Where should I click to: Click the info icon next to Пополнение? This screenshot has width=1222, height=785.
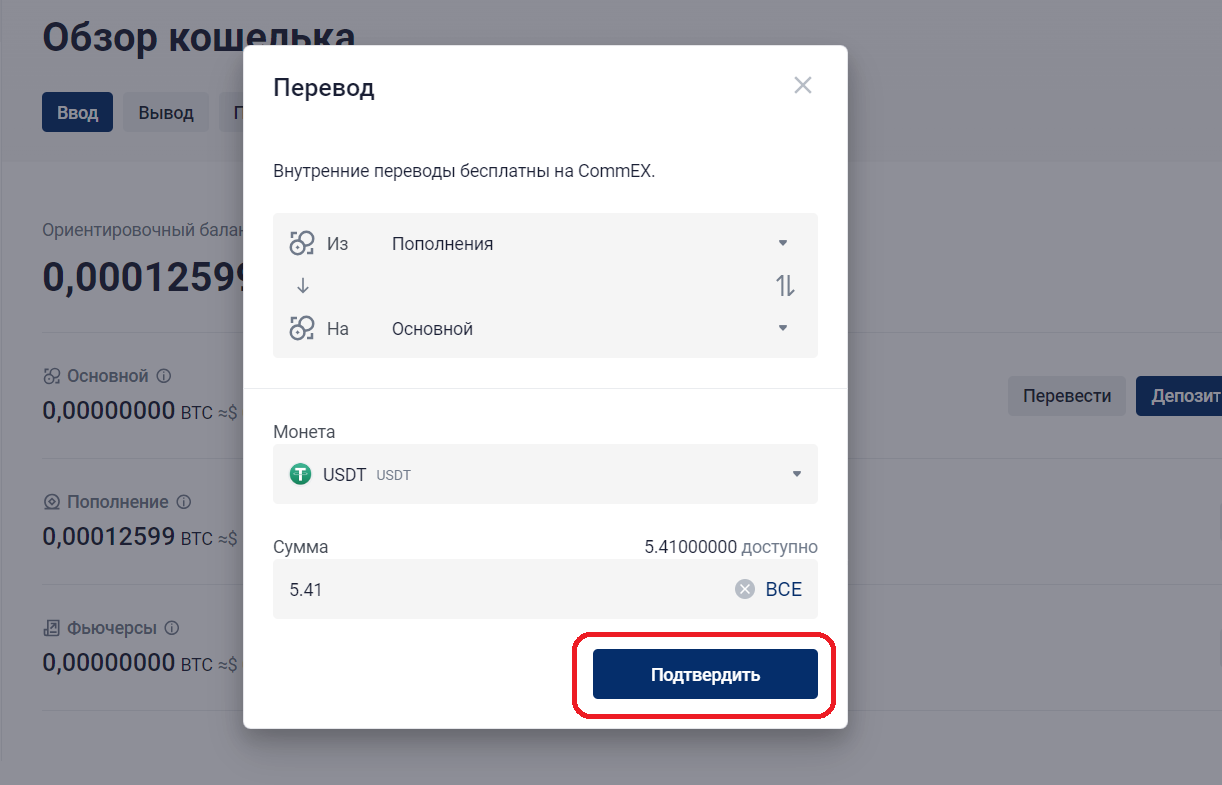[x=183, y=502]
